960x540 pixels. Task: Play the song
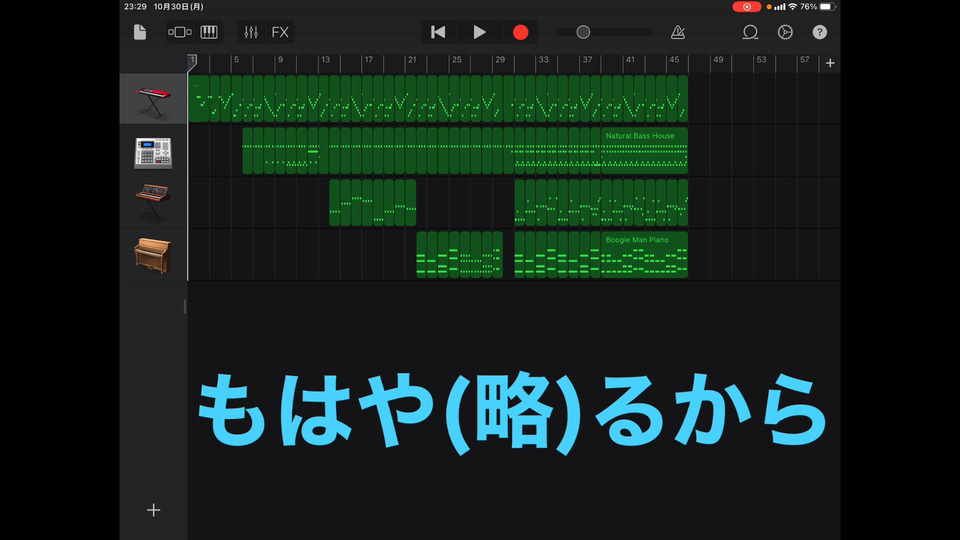click(x=479, y=32)
